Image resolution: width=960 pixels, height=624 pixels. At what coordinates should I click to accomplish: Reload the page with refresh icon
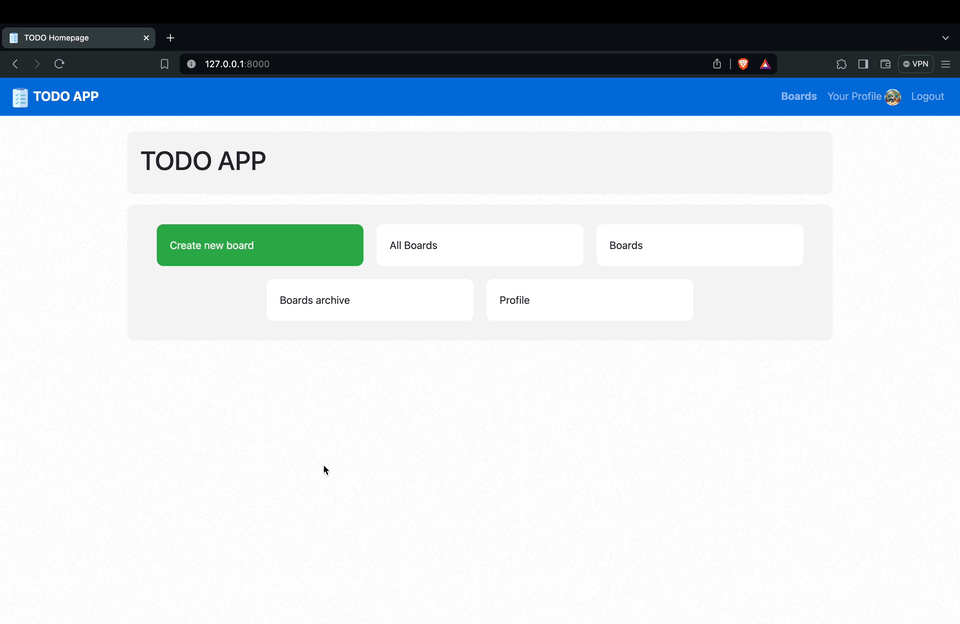(x=59, y=64)
